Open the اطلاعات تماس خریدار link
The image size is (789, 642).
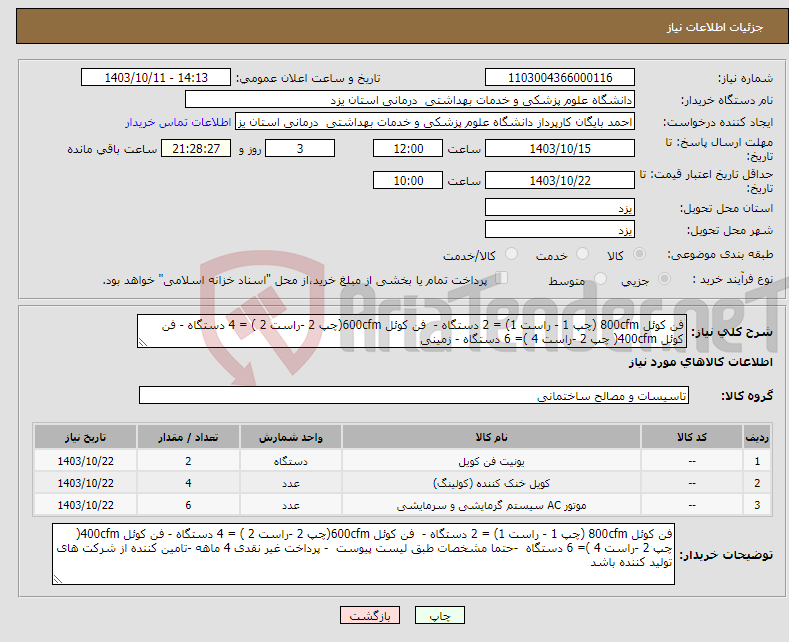coord(178,122)
